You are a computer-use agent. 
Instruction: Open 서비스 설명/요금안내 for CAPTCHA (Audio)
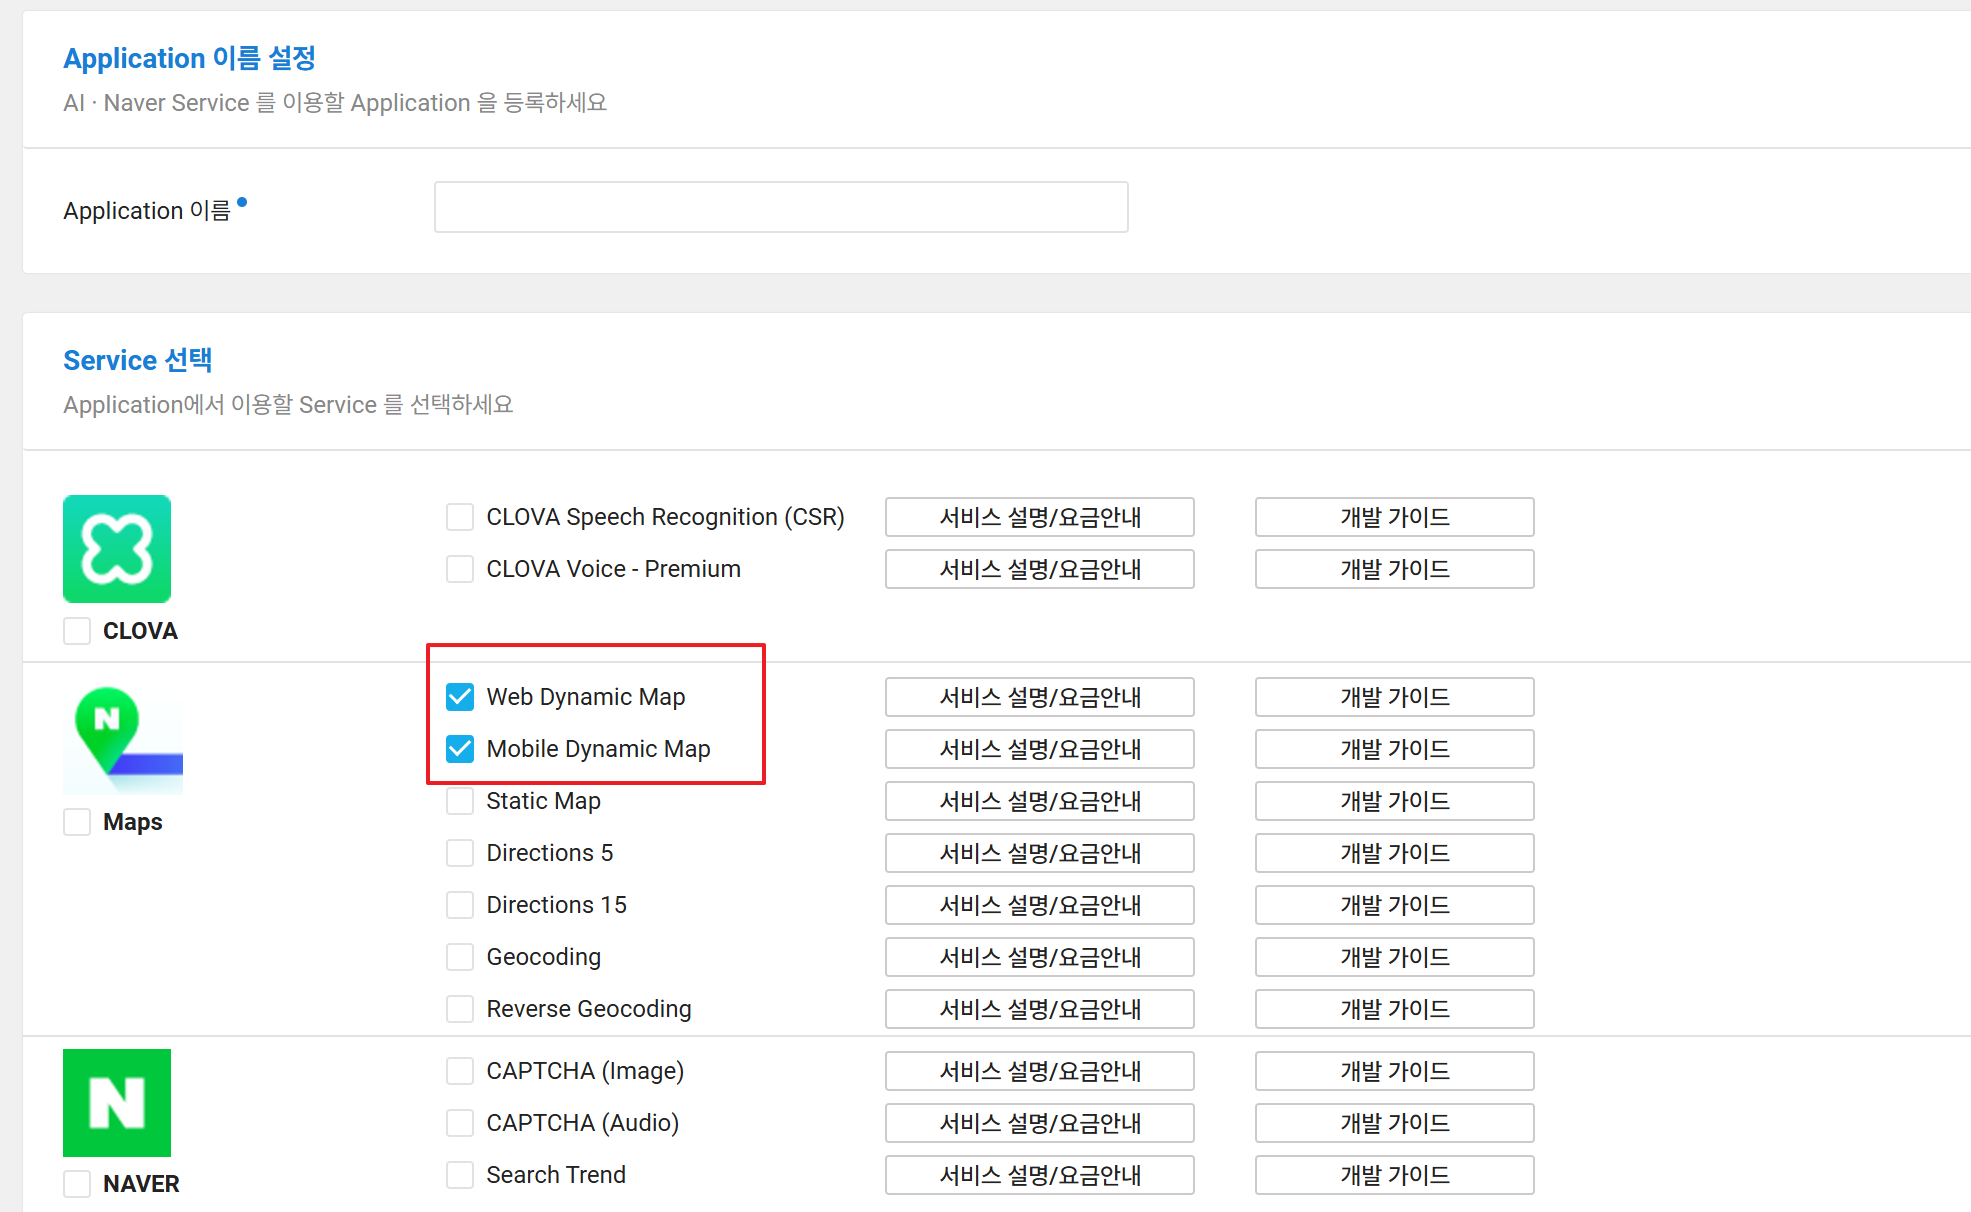click(1039, 1123)
